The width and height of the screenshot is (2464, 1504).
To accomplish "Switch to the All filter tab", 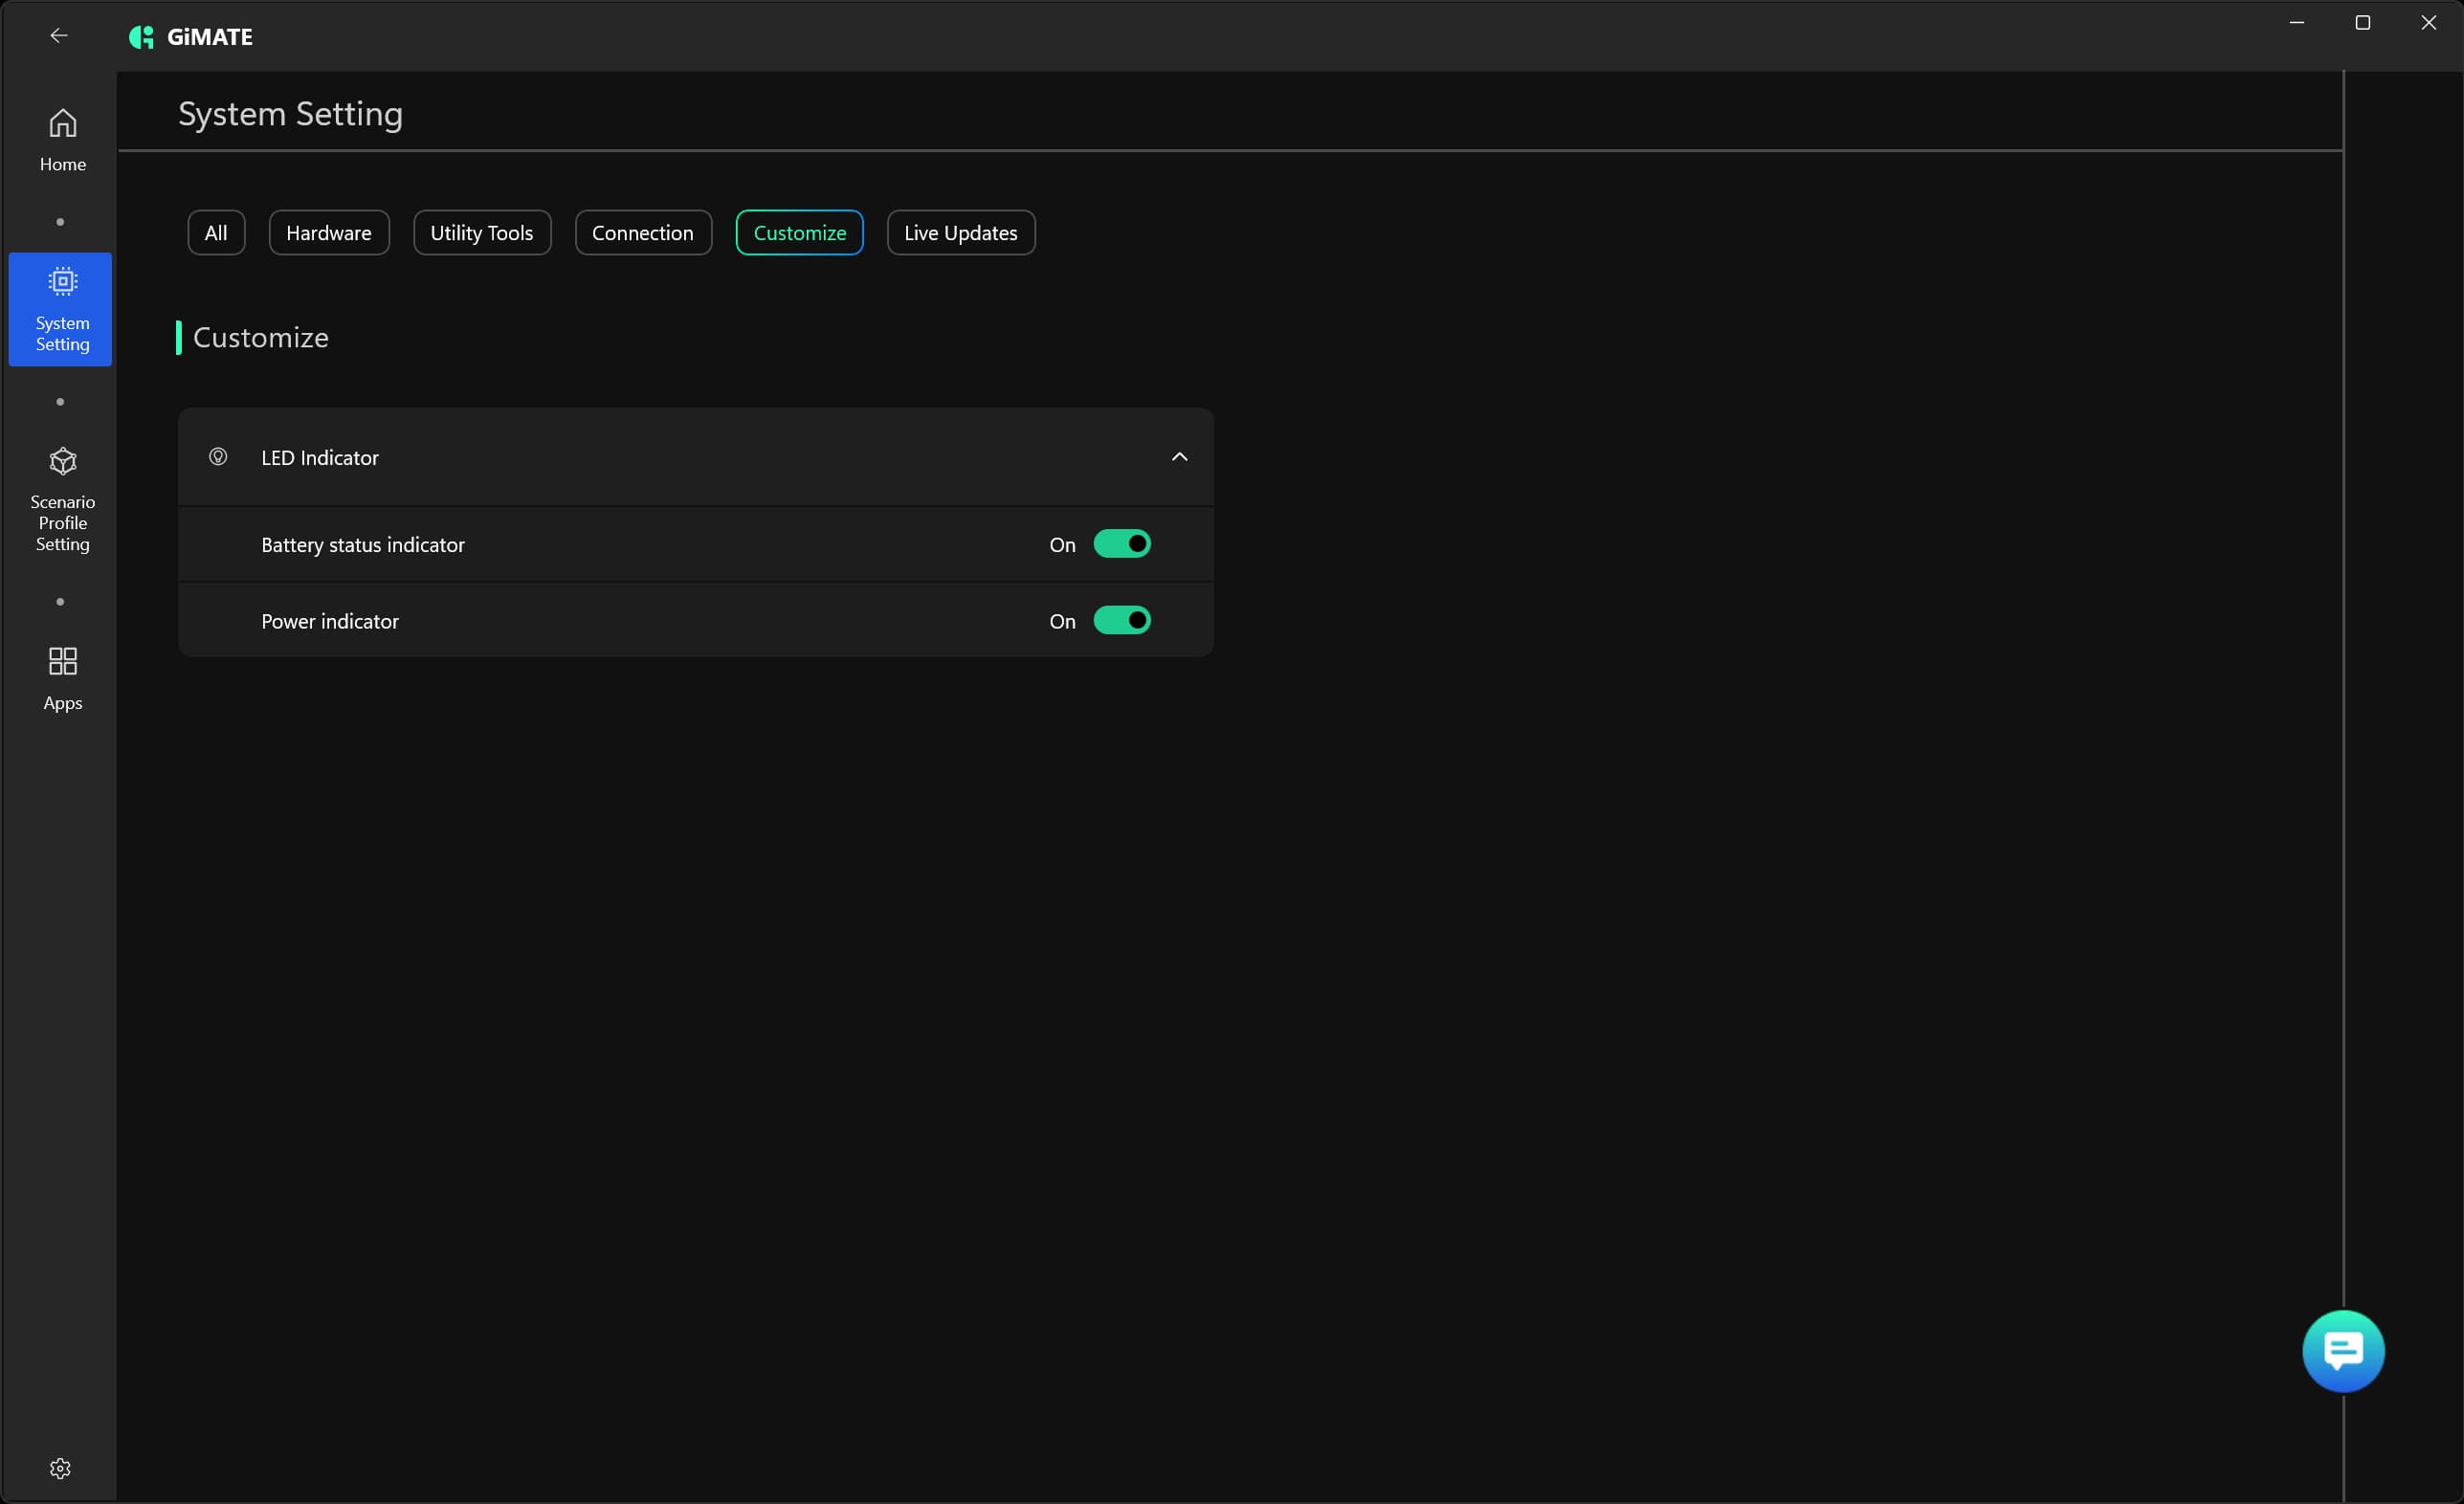I will [x=216, y=233].
